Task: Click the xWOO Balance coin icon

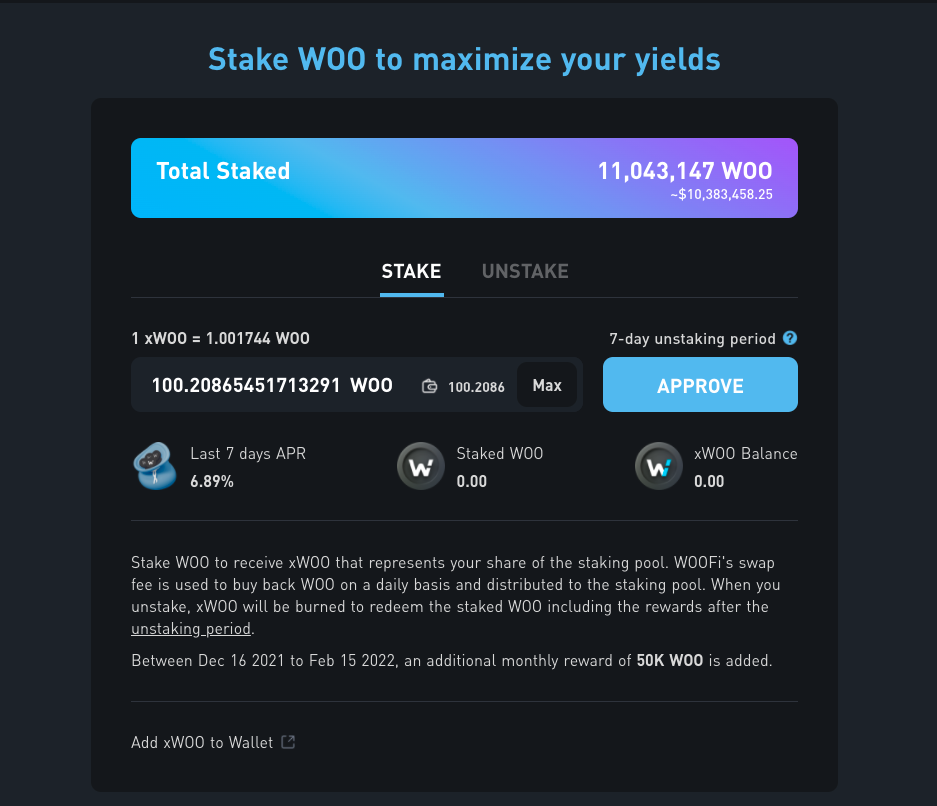Action: (x=659, y=466)
